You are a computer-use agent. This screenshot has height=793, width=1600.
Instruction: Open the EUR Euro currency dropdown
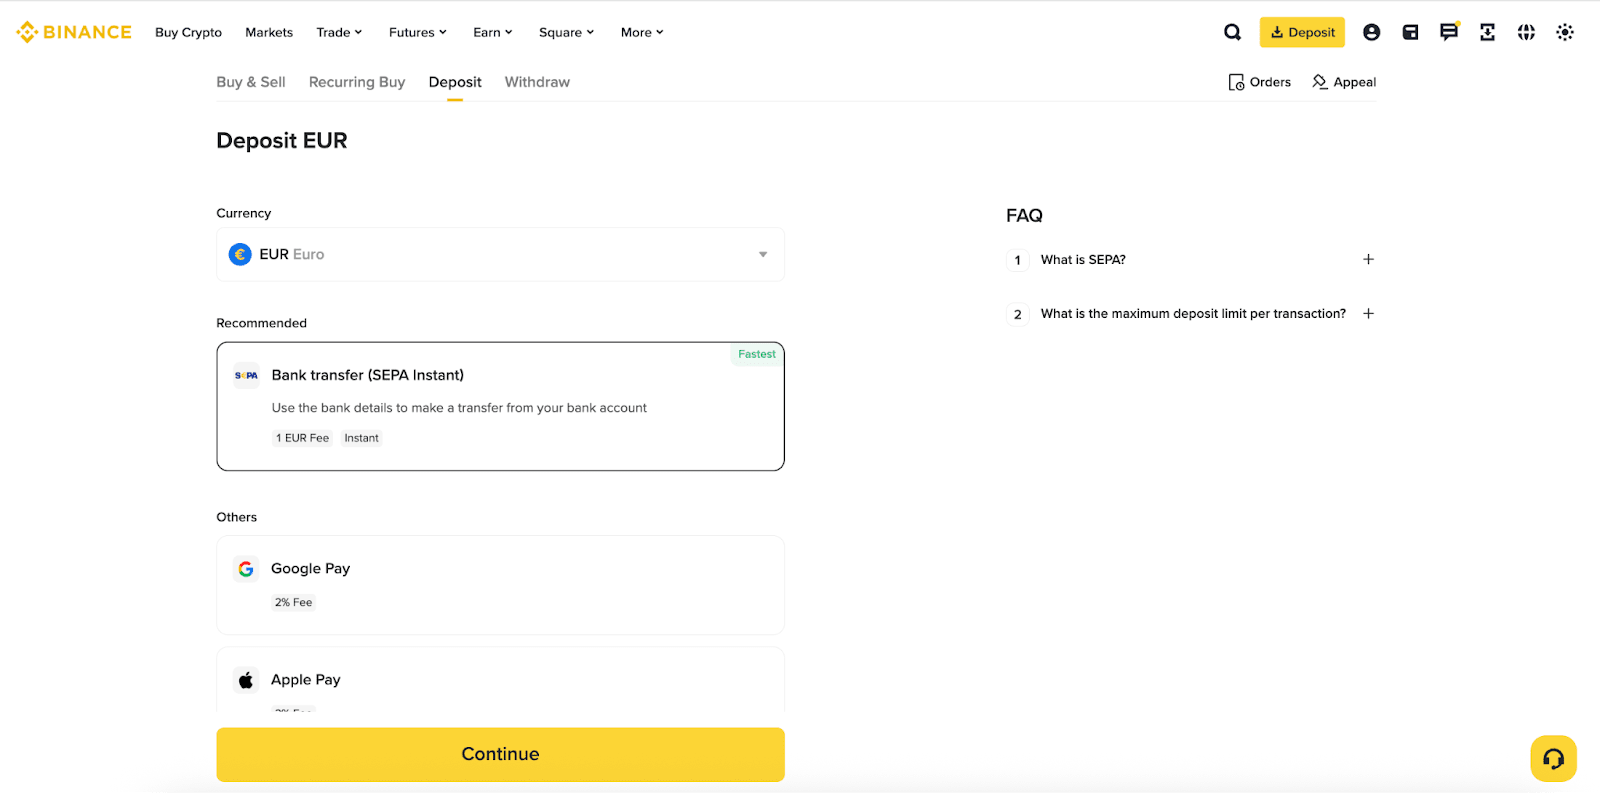(500, 254)
